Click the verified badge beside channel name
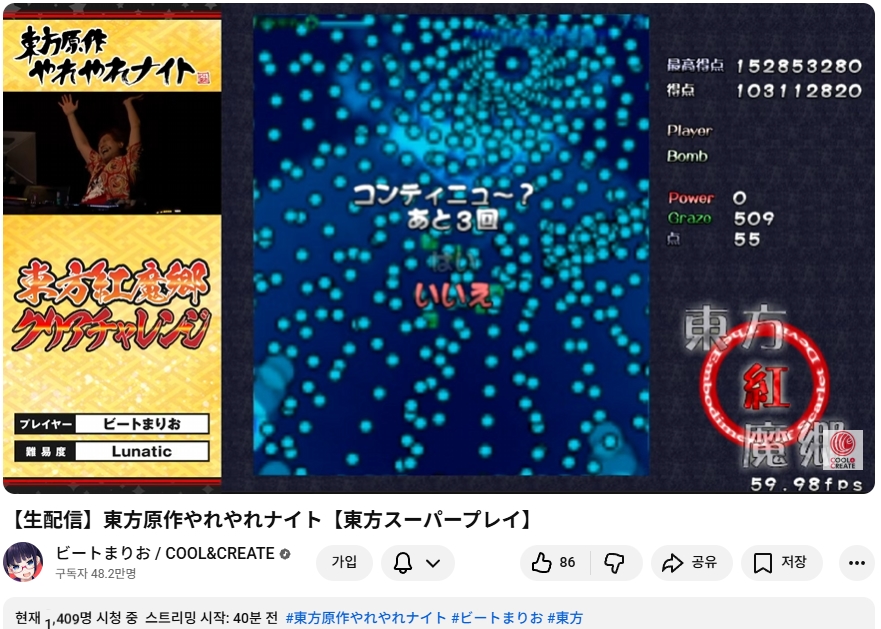 tap(285, 554)
